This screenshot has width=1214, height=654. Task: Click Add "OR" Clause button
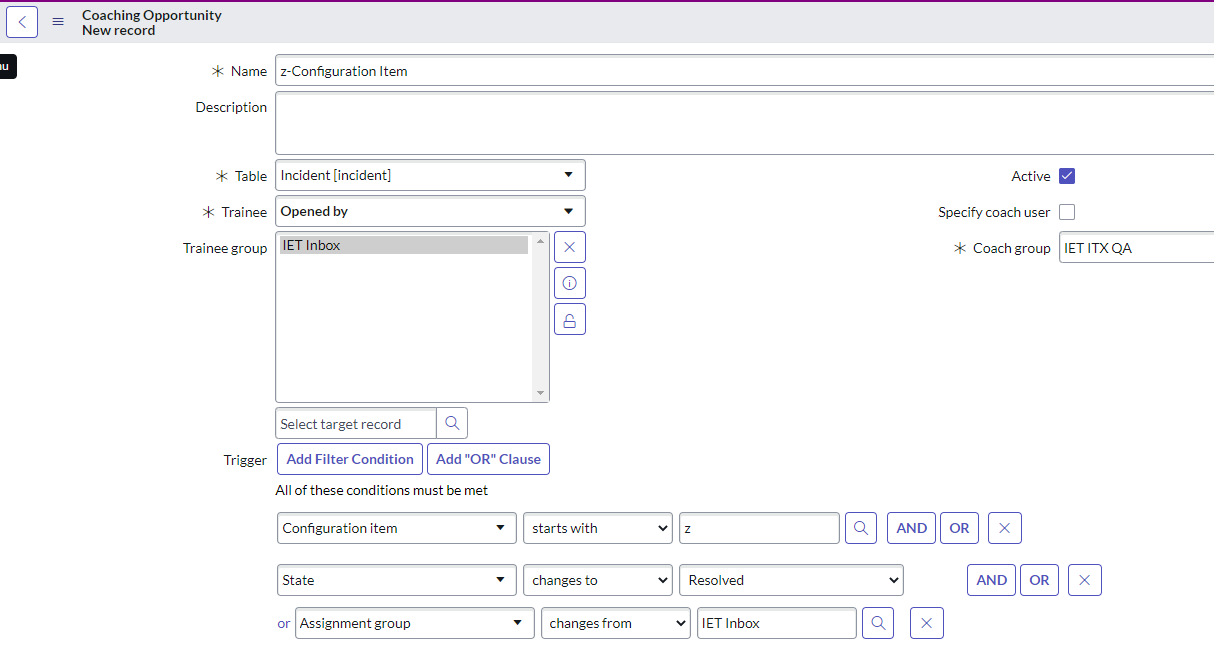tap(488, 459)
